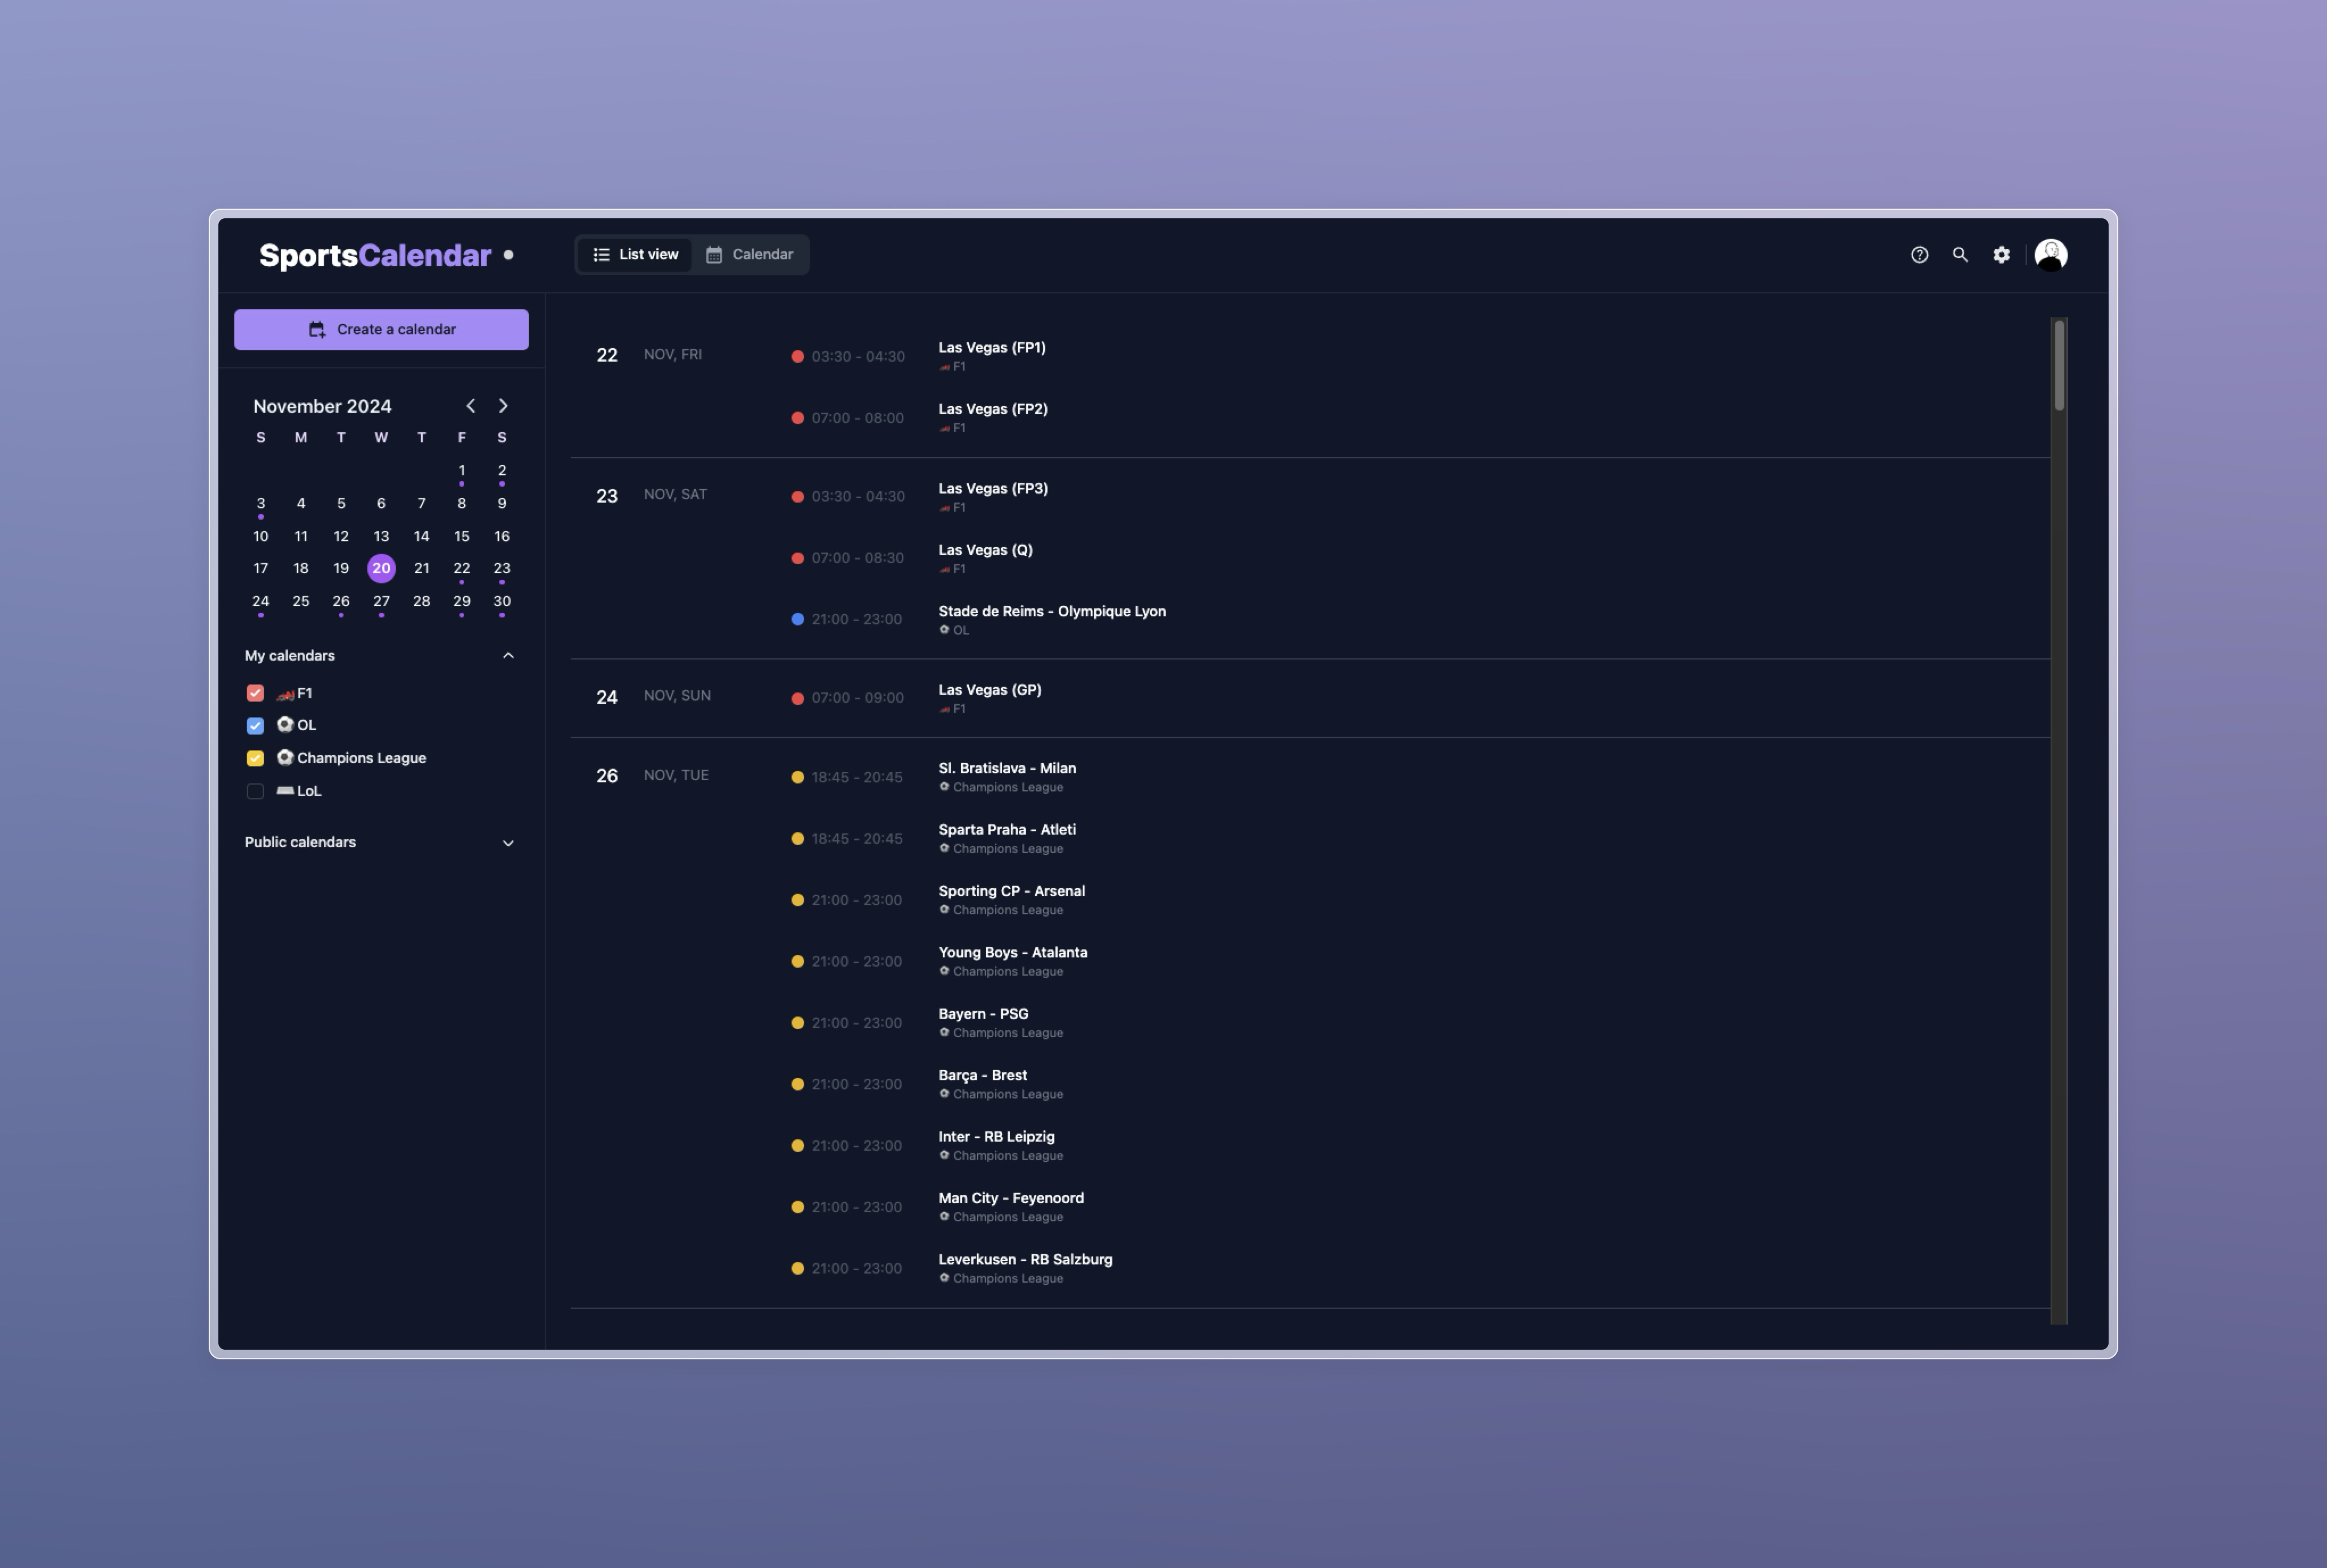Screen dimensions: 2327x1568
Task: Click the red color dot beside Las Vegas (FP1)
Action: pyautogui.click(x=797, y=355)
